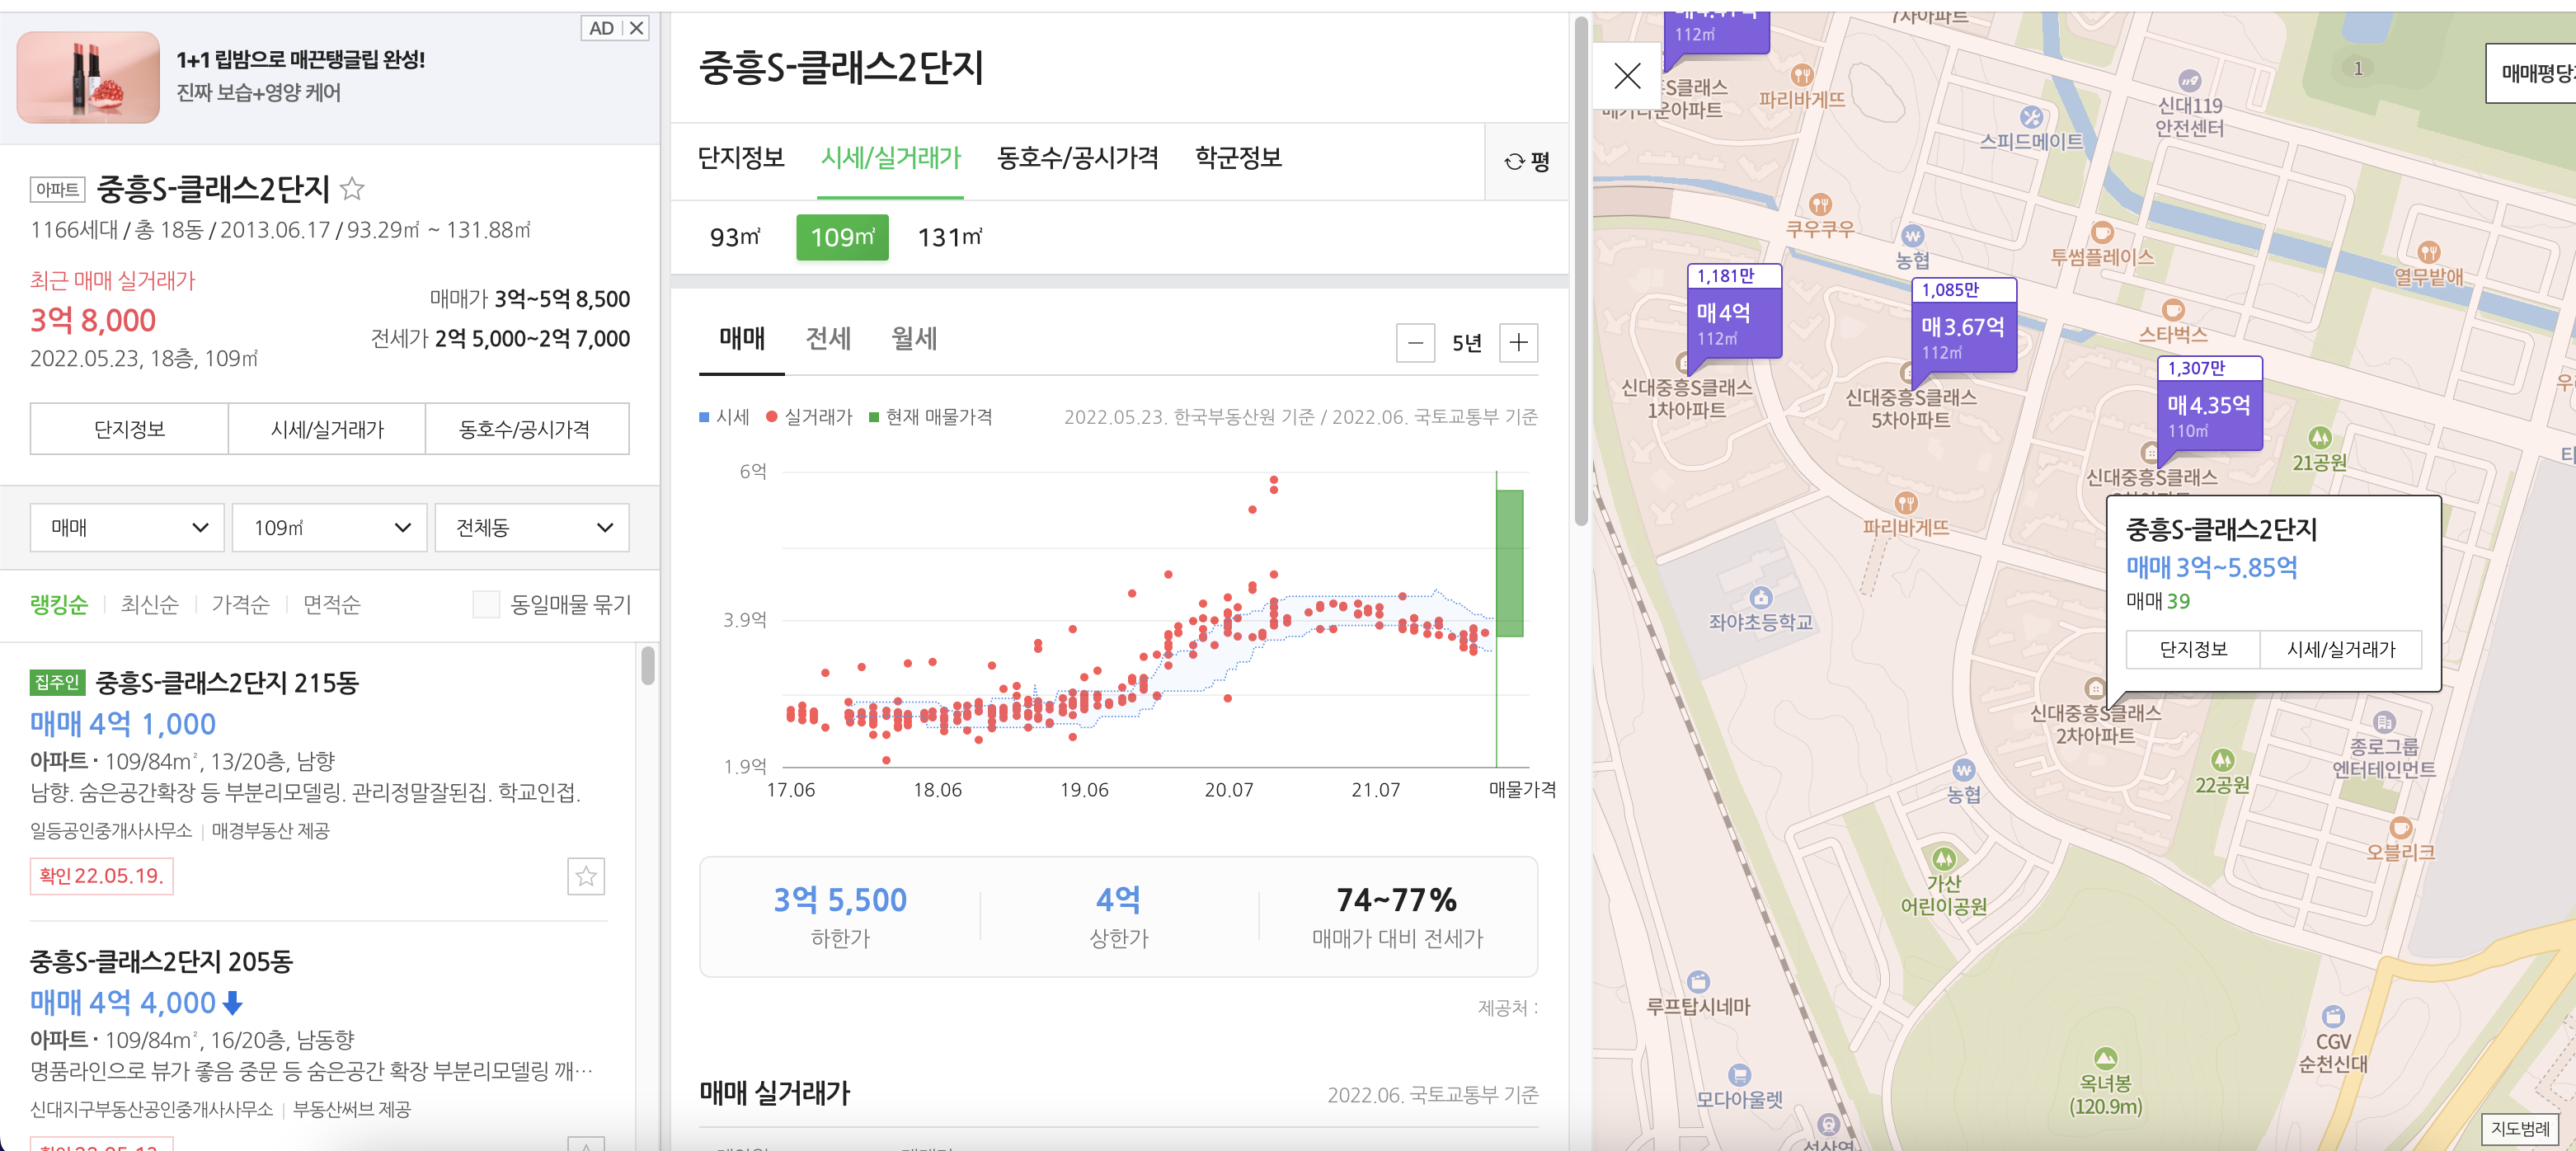Switch to the 전세 chart tab
The height and width of the screenshot is (1151, 2576).
pos(829,339)
